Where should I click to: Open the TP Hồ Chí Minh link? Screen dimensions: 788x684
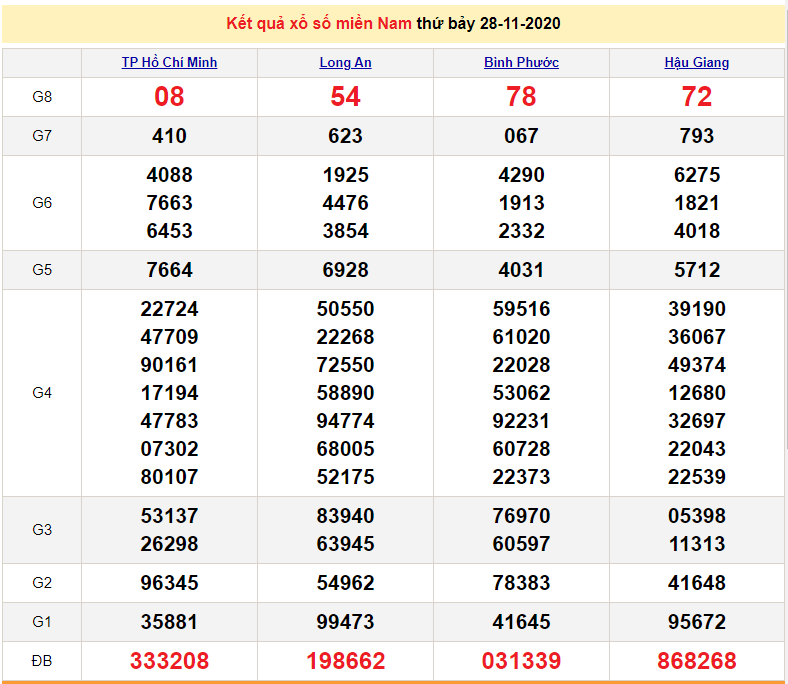point(169,62)
